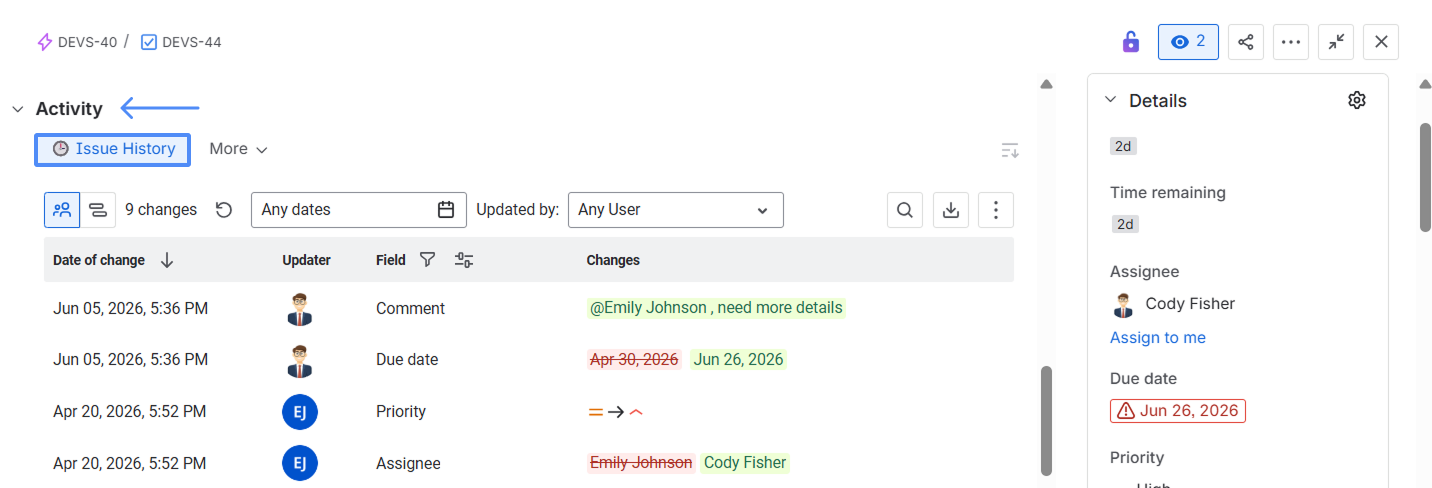
Task: Click the Any dates date field
Action: tap(359, 210)
